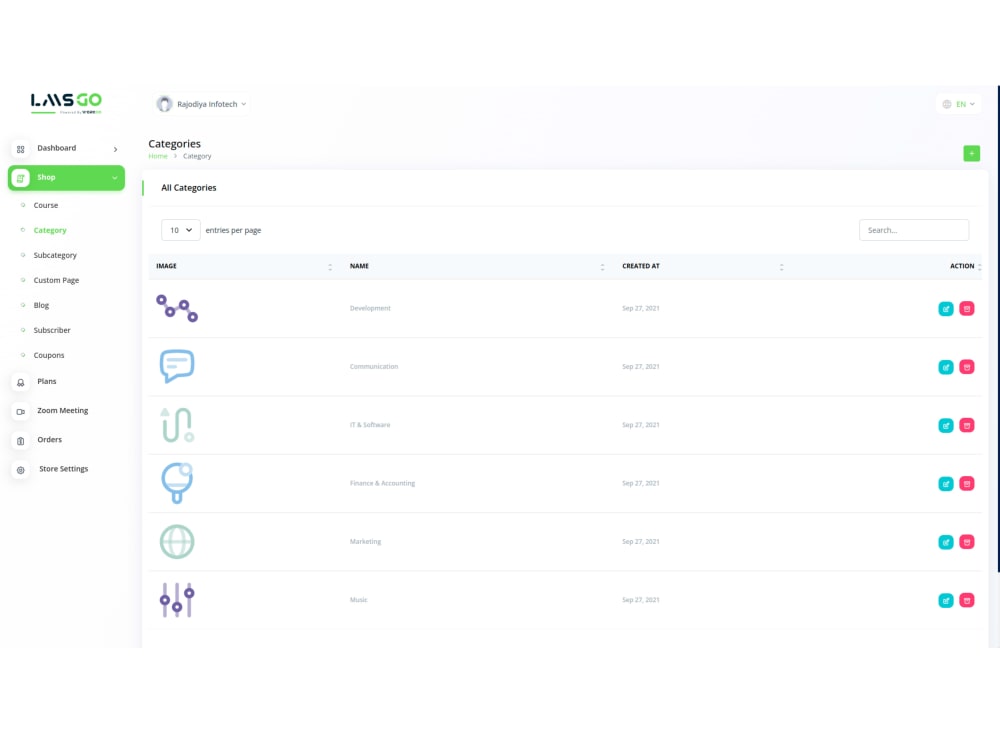Edit the Finance & Accounting category
The height and width of the screenshot is (750, 1000).
[946, 483]
